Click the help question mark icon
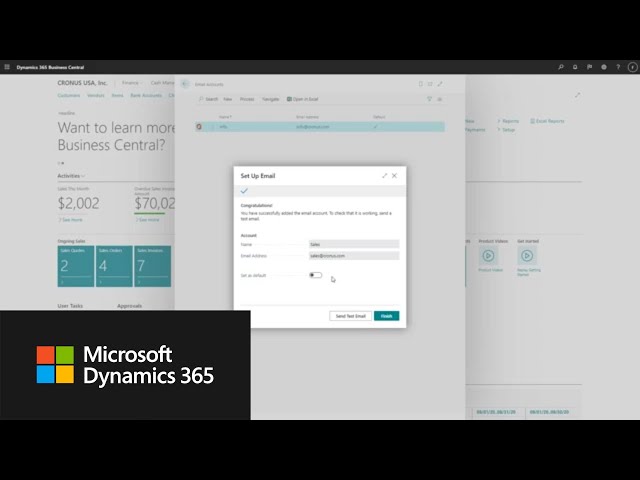The height and width of the screenshot is (480, 640). pyautogui.click(x=617, y=67)
